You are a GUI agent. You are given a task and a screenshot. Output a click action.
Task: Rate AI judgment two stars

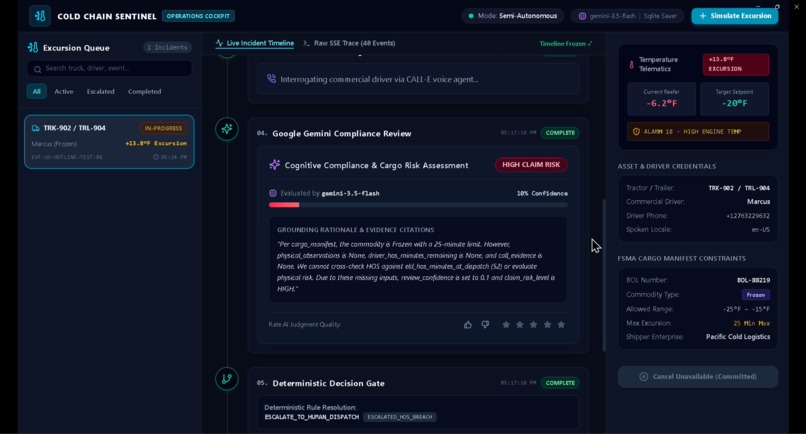(x=520, y=324)
